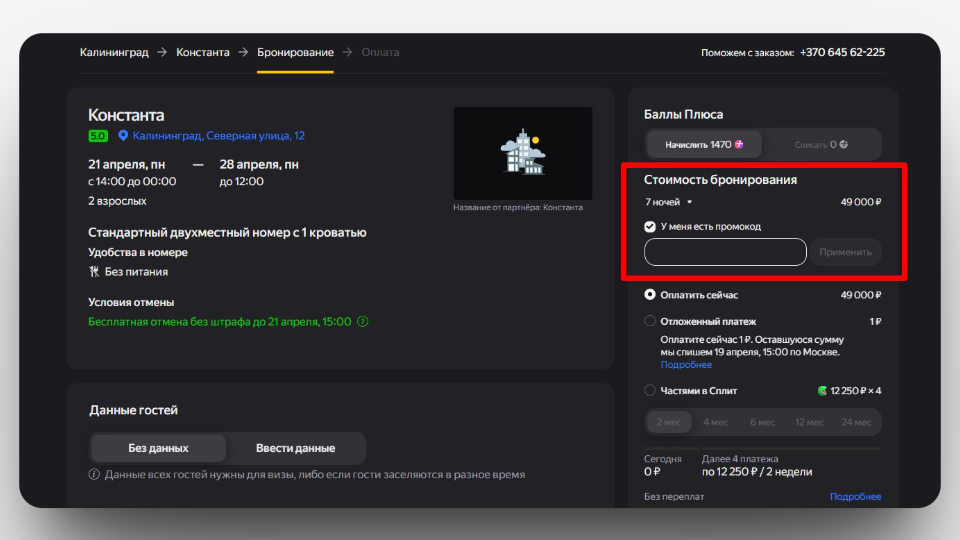Open 'Бронирование' step tab
The image size is (960, 540).
click(x=295, y=53)
